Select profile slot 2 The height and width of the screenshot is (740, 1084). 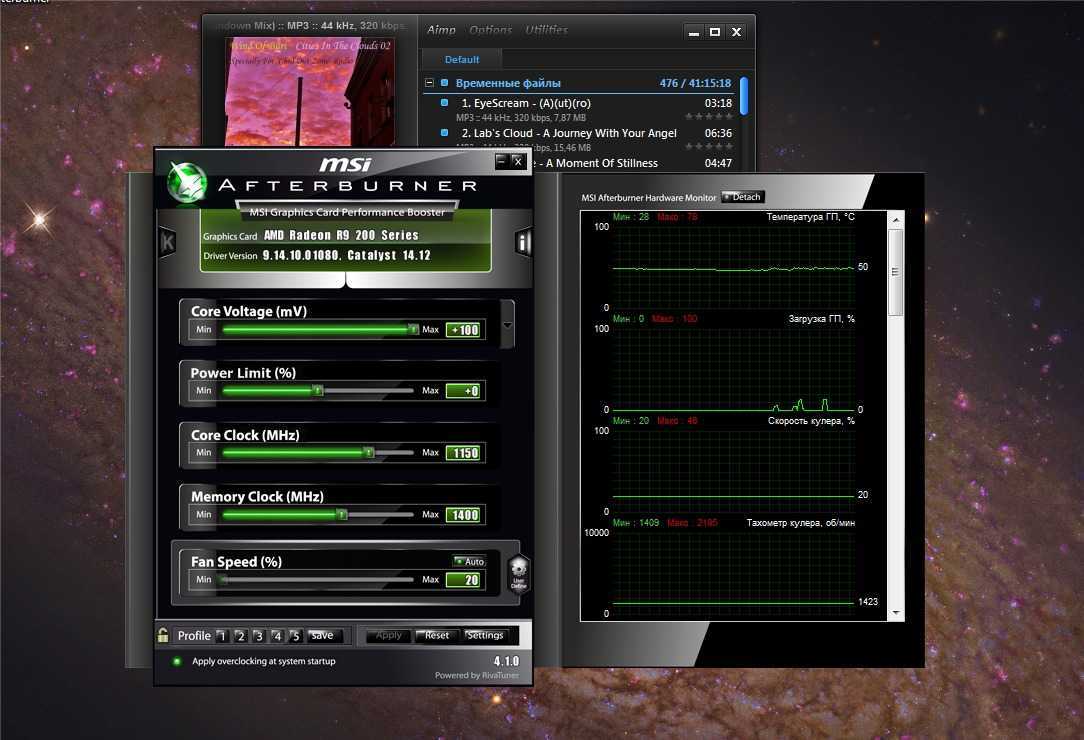point(240,636)
